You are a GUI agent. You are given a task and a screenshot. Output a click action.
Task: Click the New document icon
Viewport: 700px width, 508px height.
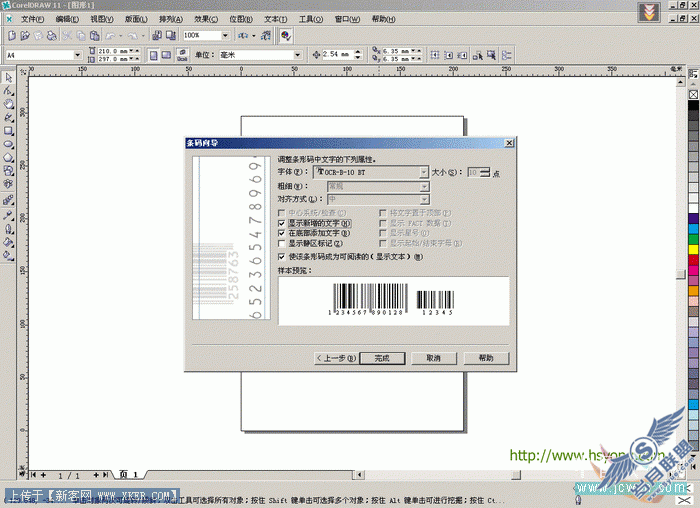12,35
